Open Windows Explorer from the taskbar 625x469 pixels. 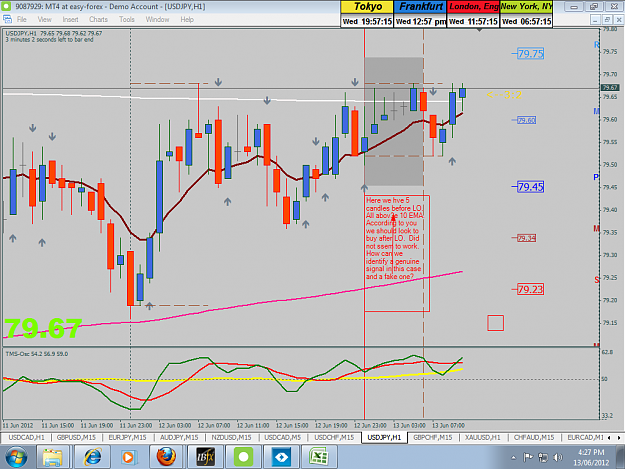coord(53,457)
